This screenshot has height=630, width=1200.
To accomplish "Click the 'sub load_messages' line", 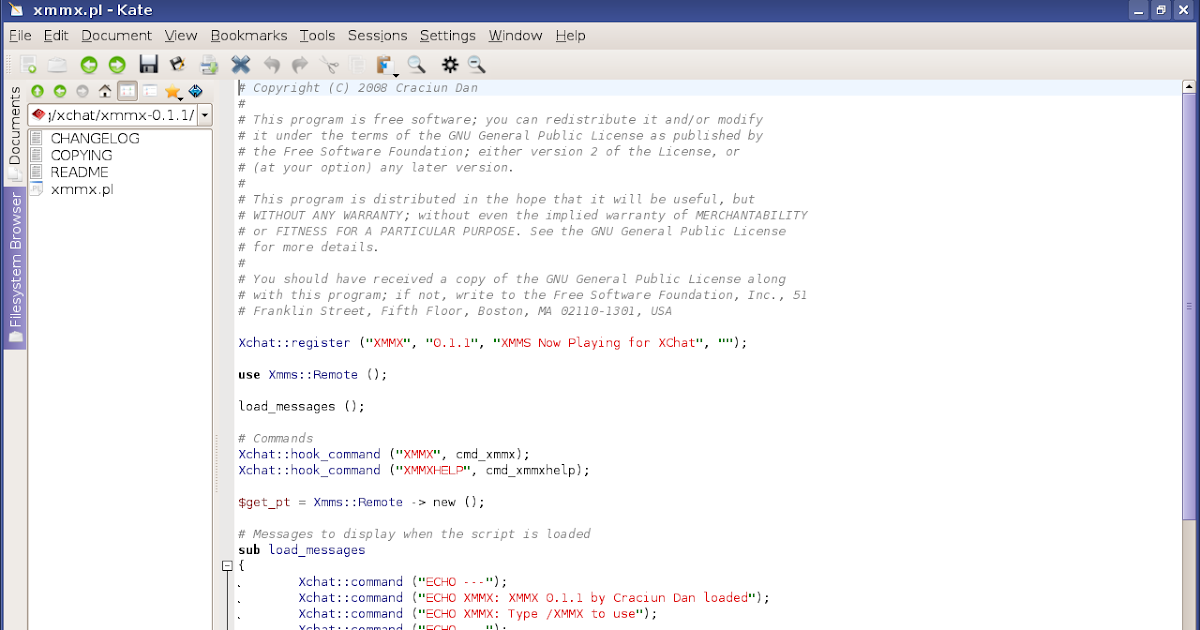I will 301,551.
